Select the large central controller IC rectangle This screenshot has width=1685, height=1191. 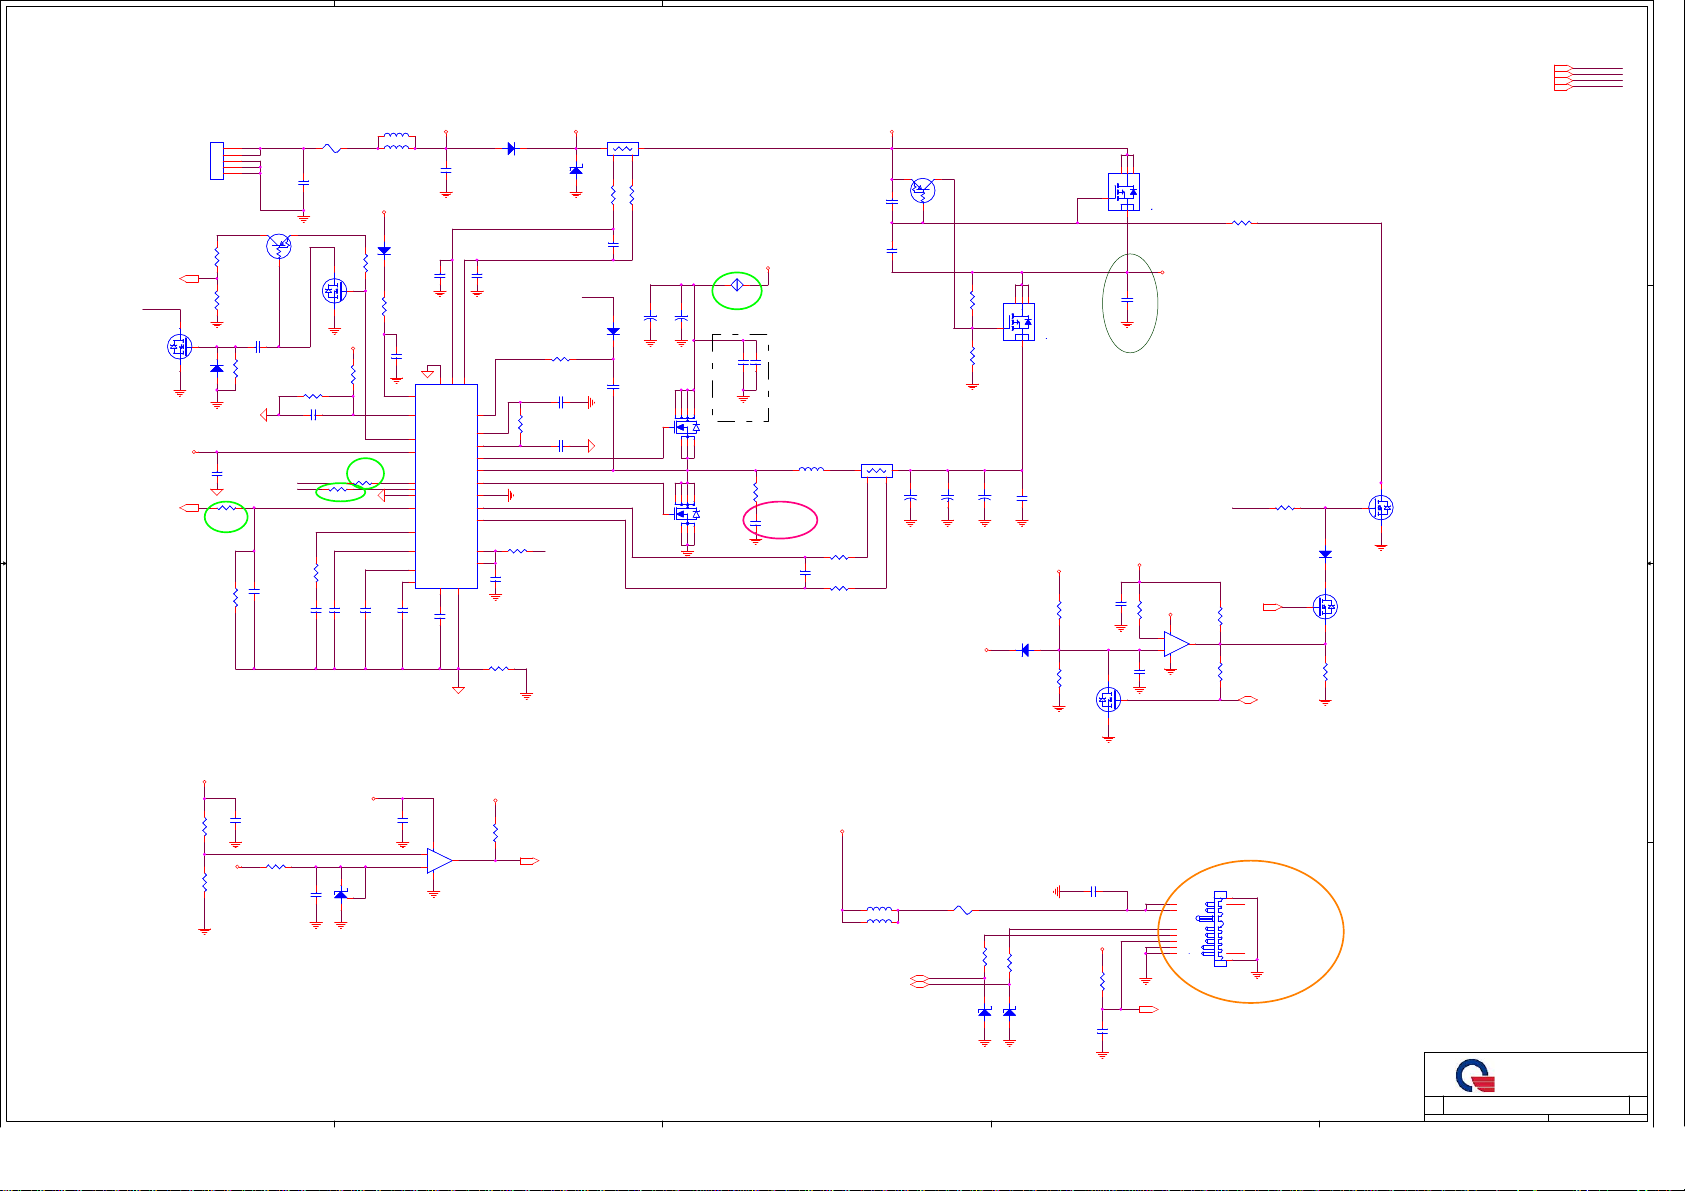click(446, 486)
